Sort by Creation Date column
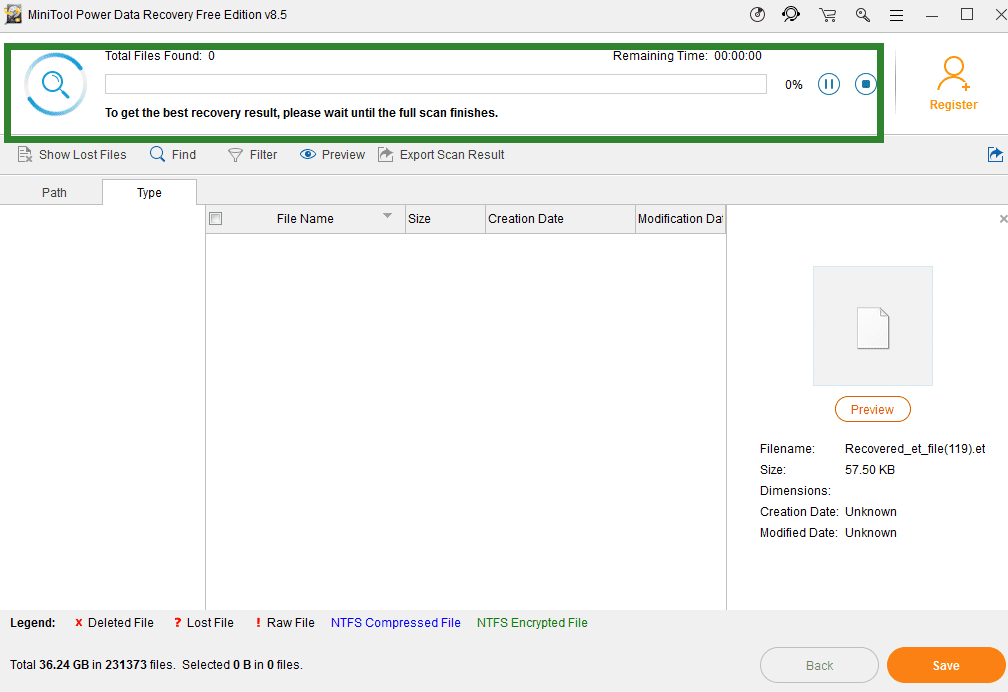 pos(560,219)
